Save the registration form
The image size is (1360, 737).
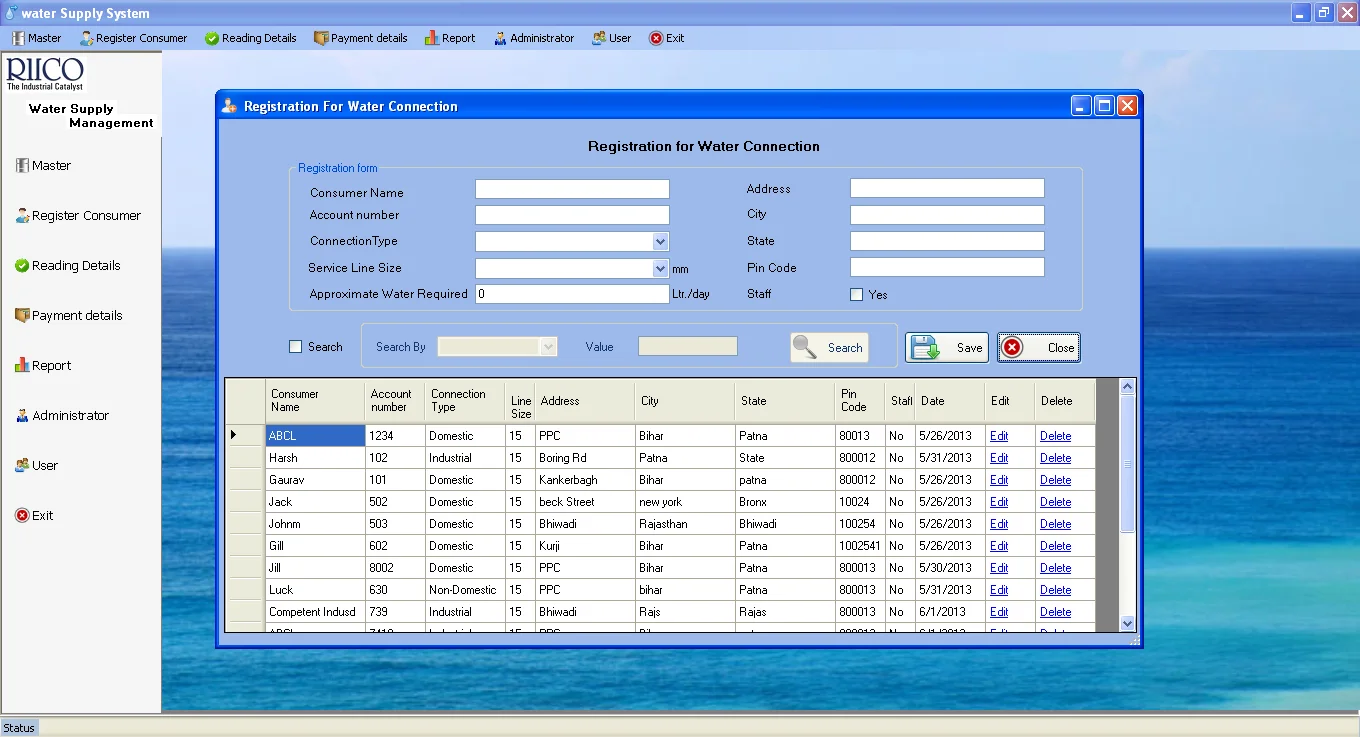[945, 347]
